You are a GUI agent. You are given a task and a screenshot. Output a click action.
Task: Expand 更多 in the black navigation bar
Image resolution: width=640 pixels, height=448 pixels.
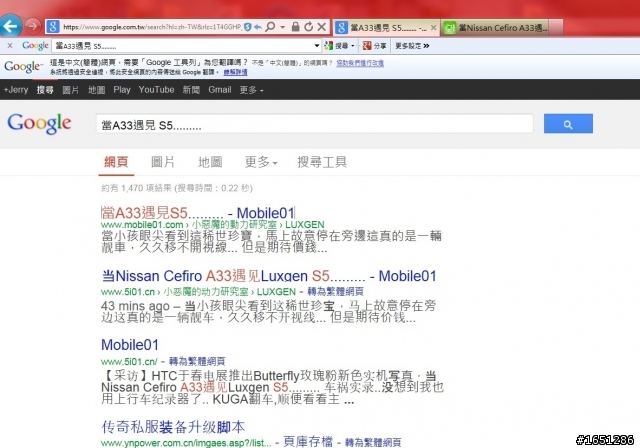251,90
